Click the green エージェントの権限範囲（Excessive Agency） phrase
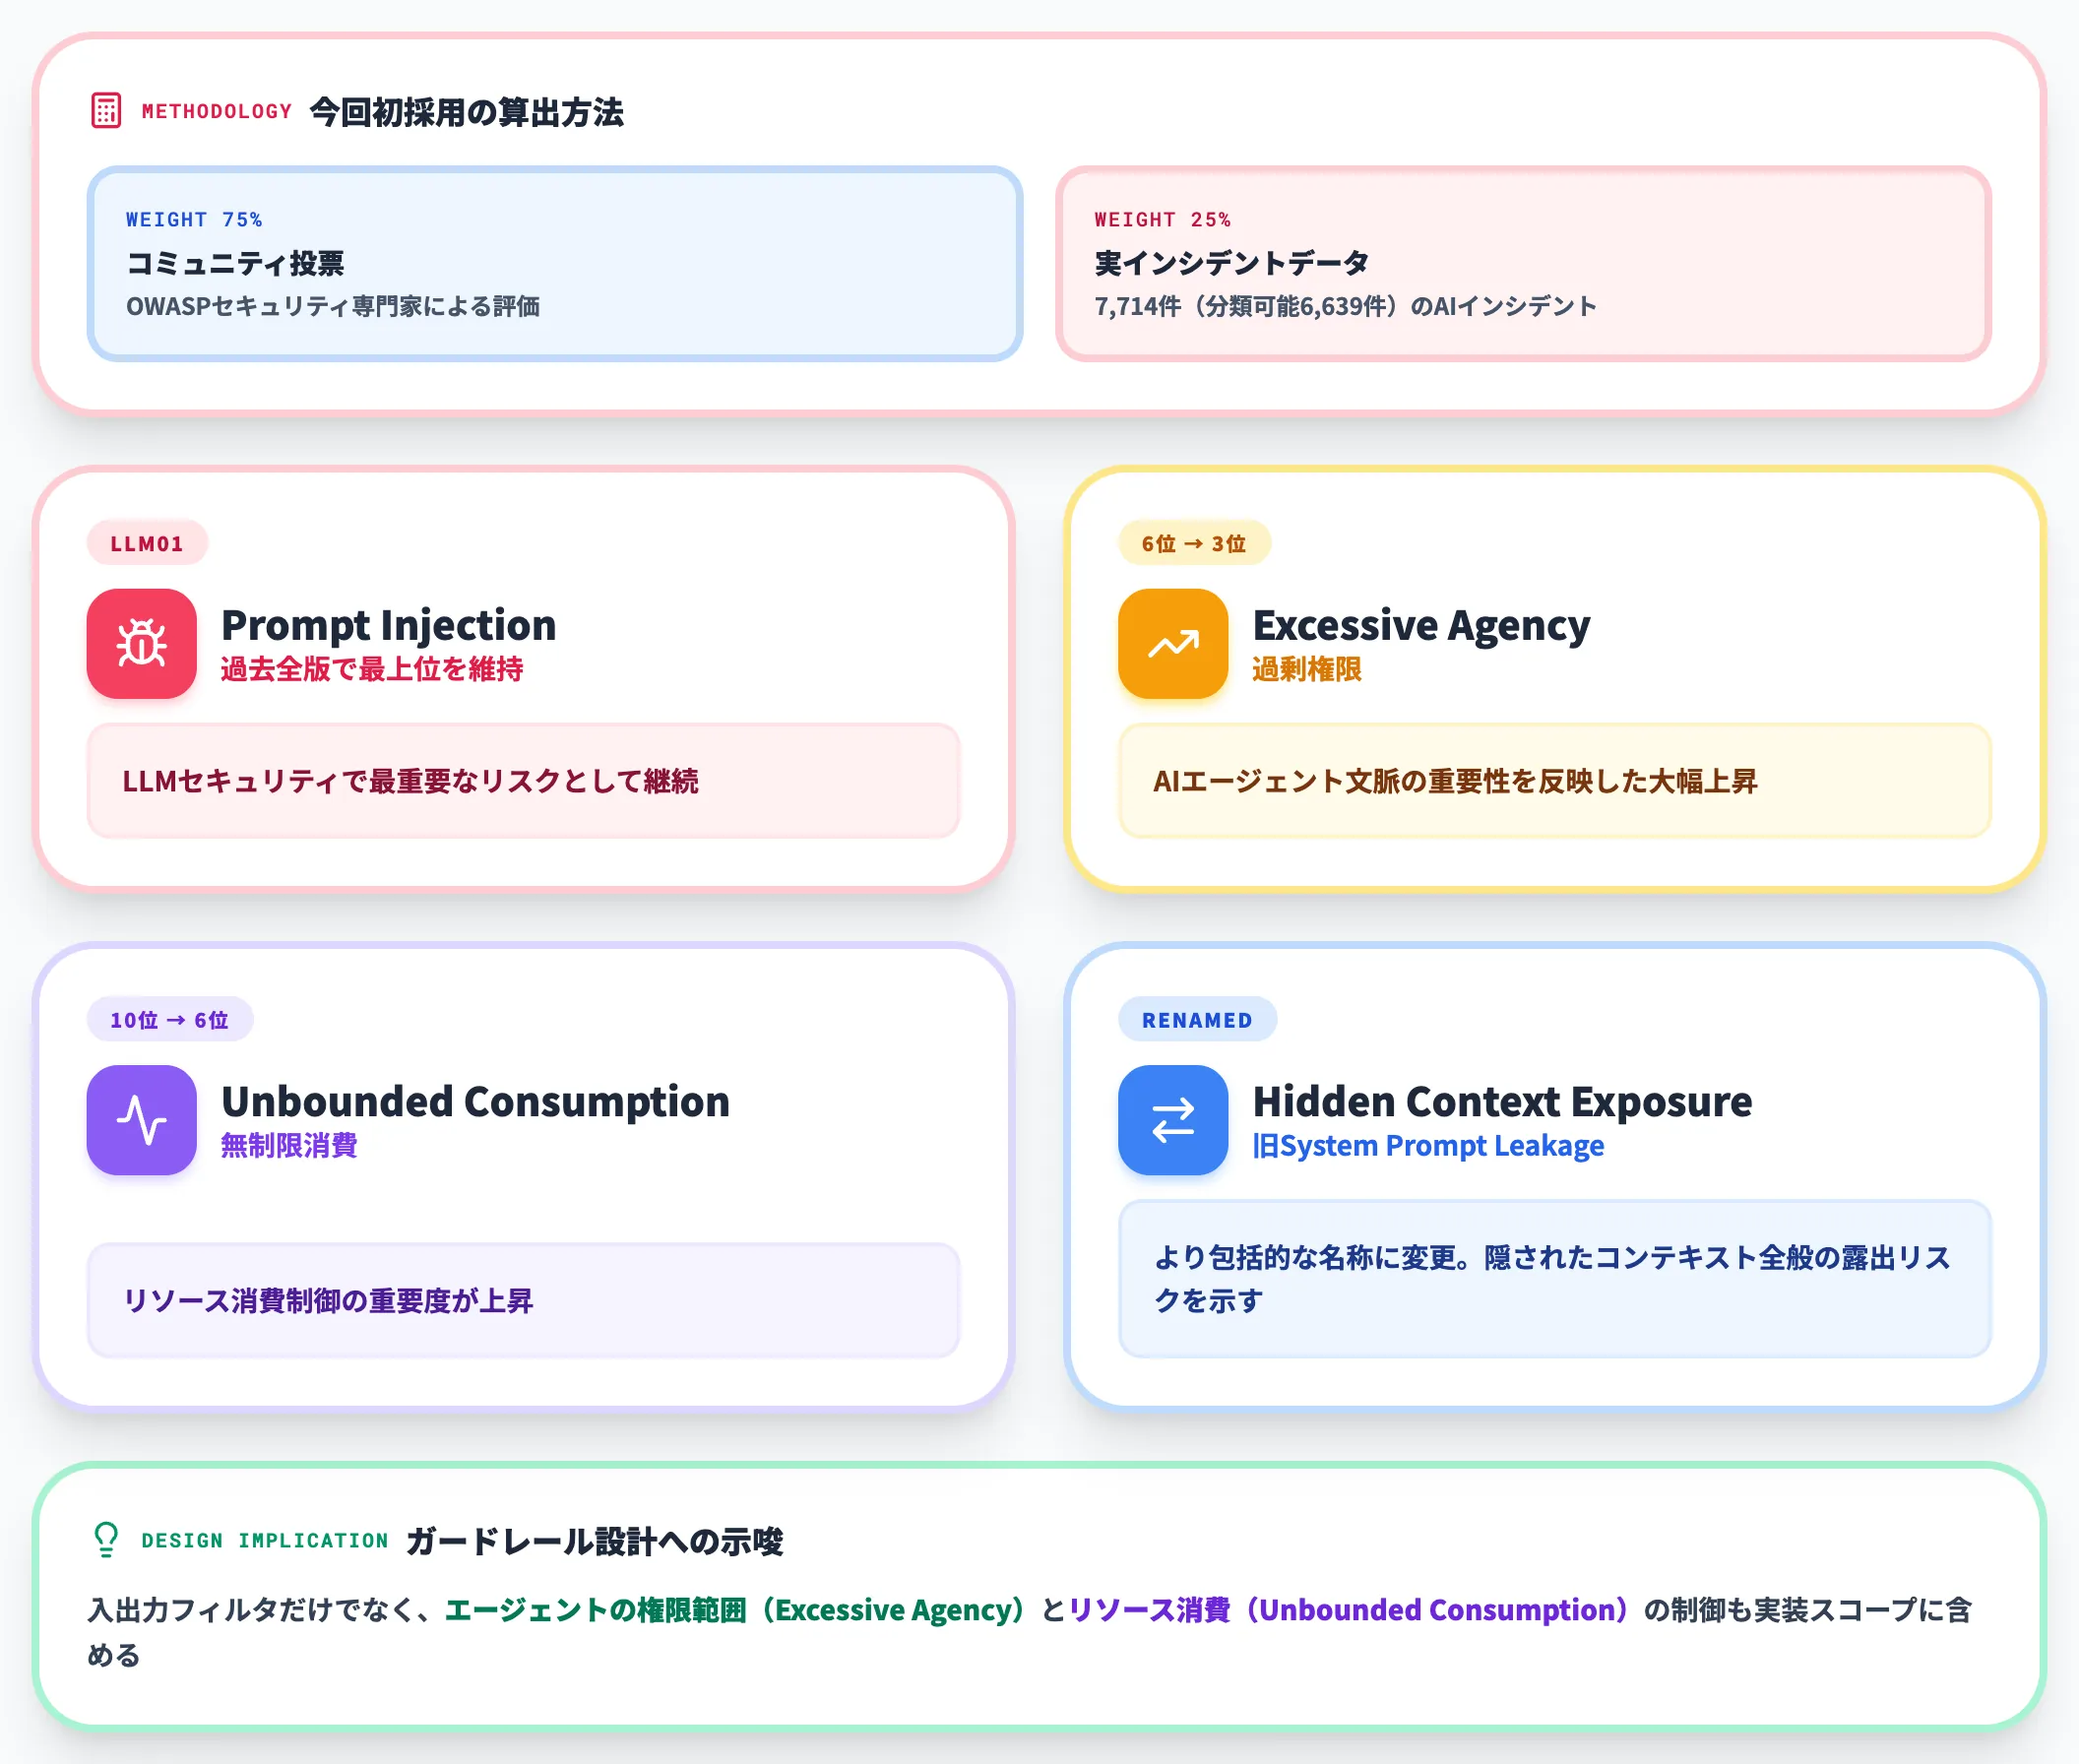Viewport: 2079px width, 1764px height. pyautogui.click(x=735, y=1609)
